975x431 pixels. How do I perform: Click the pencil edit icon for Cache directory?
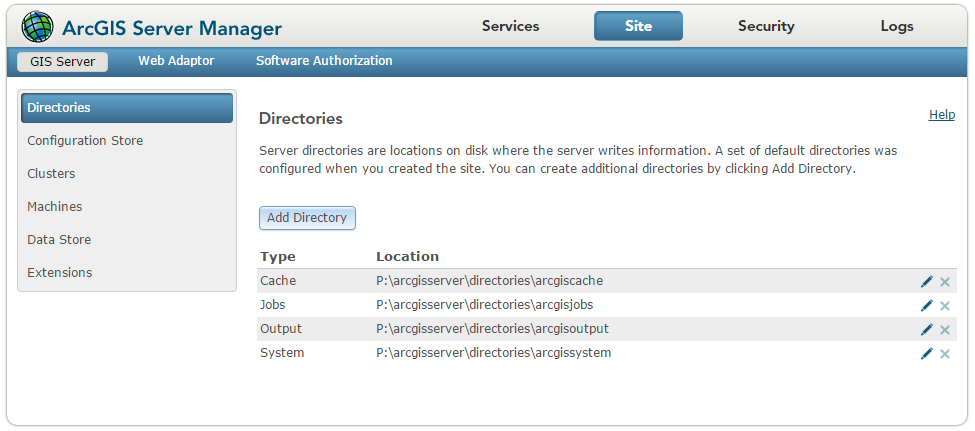click(x=927, y=282)
